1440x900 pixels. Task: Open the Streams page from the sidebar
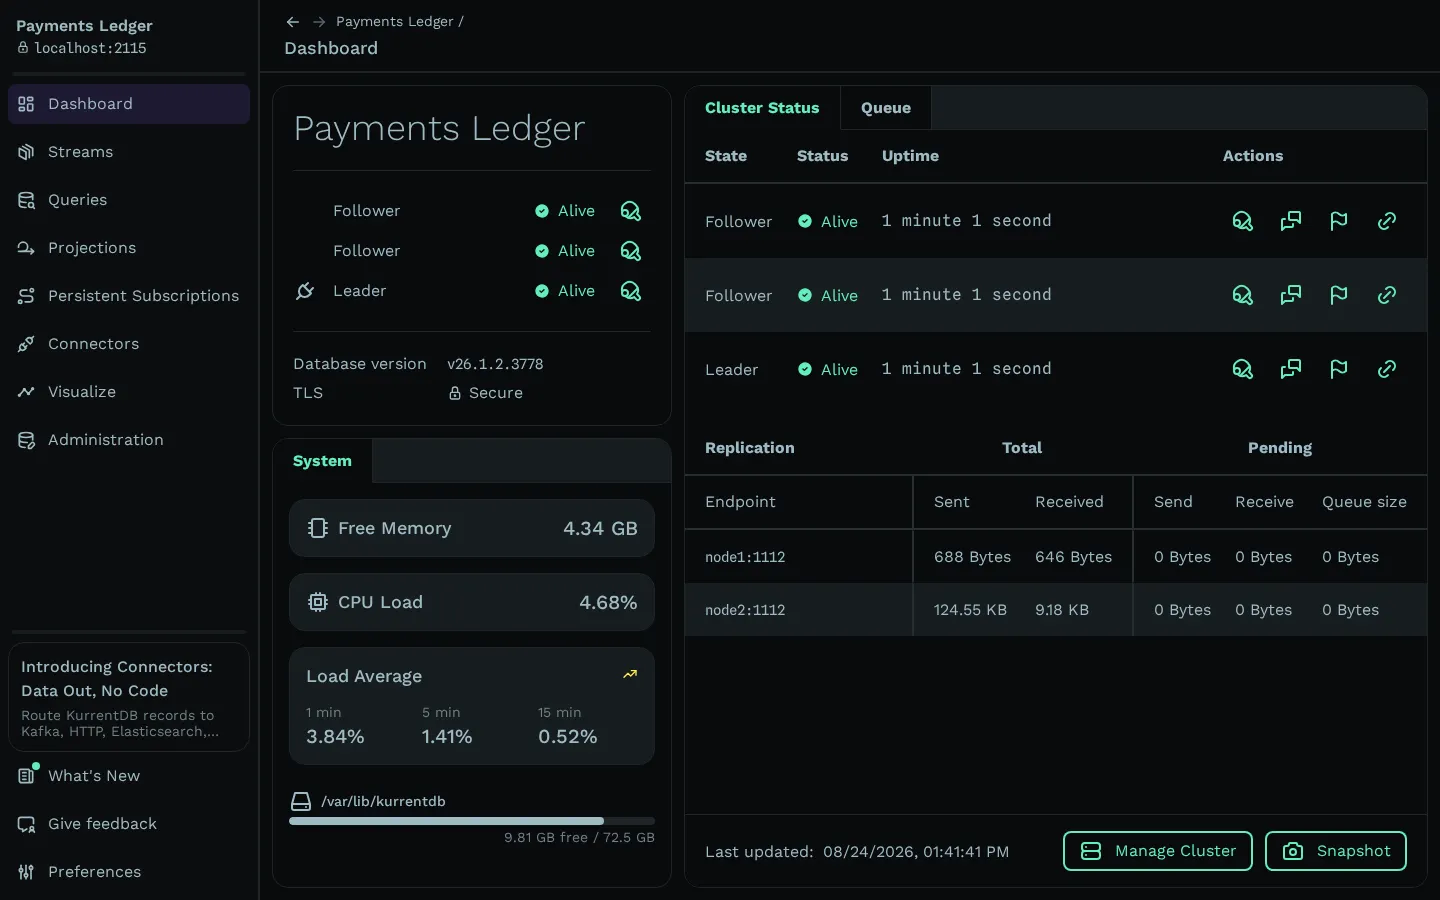(129, 152)
